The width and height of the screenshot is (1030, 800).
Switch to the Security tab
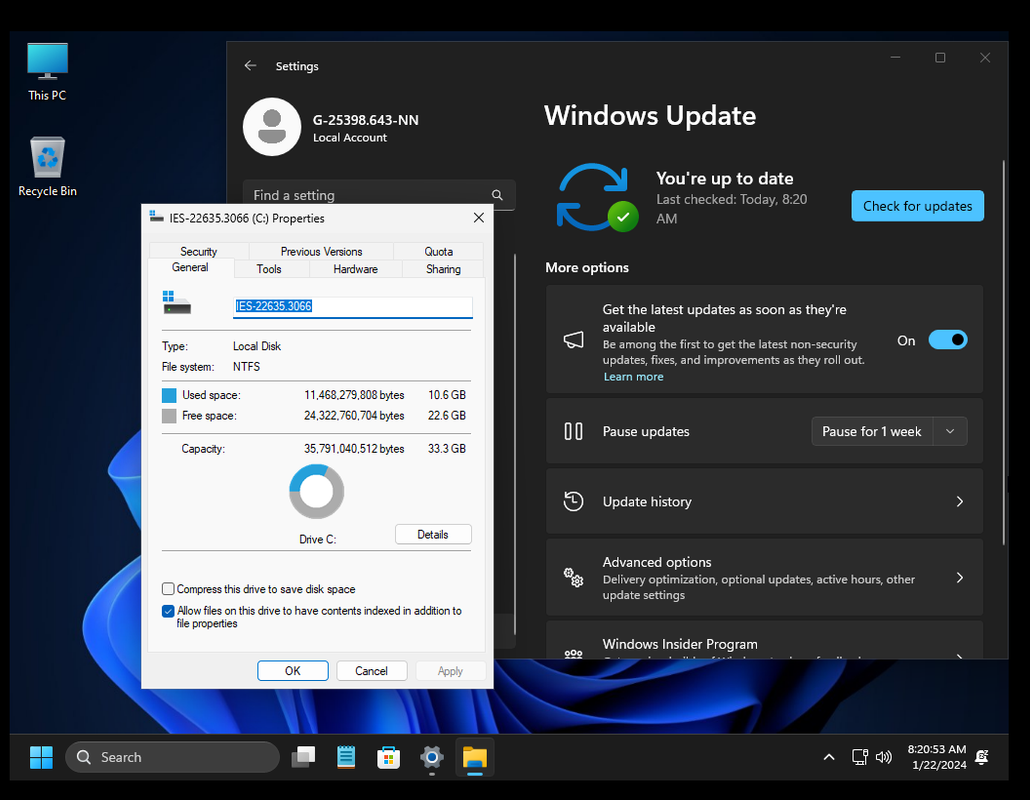click(x=198, y=251)
